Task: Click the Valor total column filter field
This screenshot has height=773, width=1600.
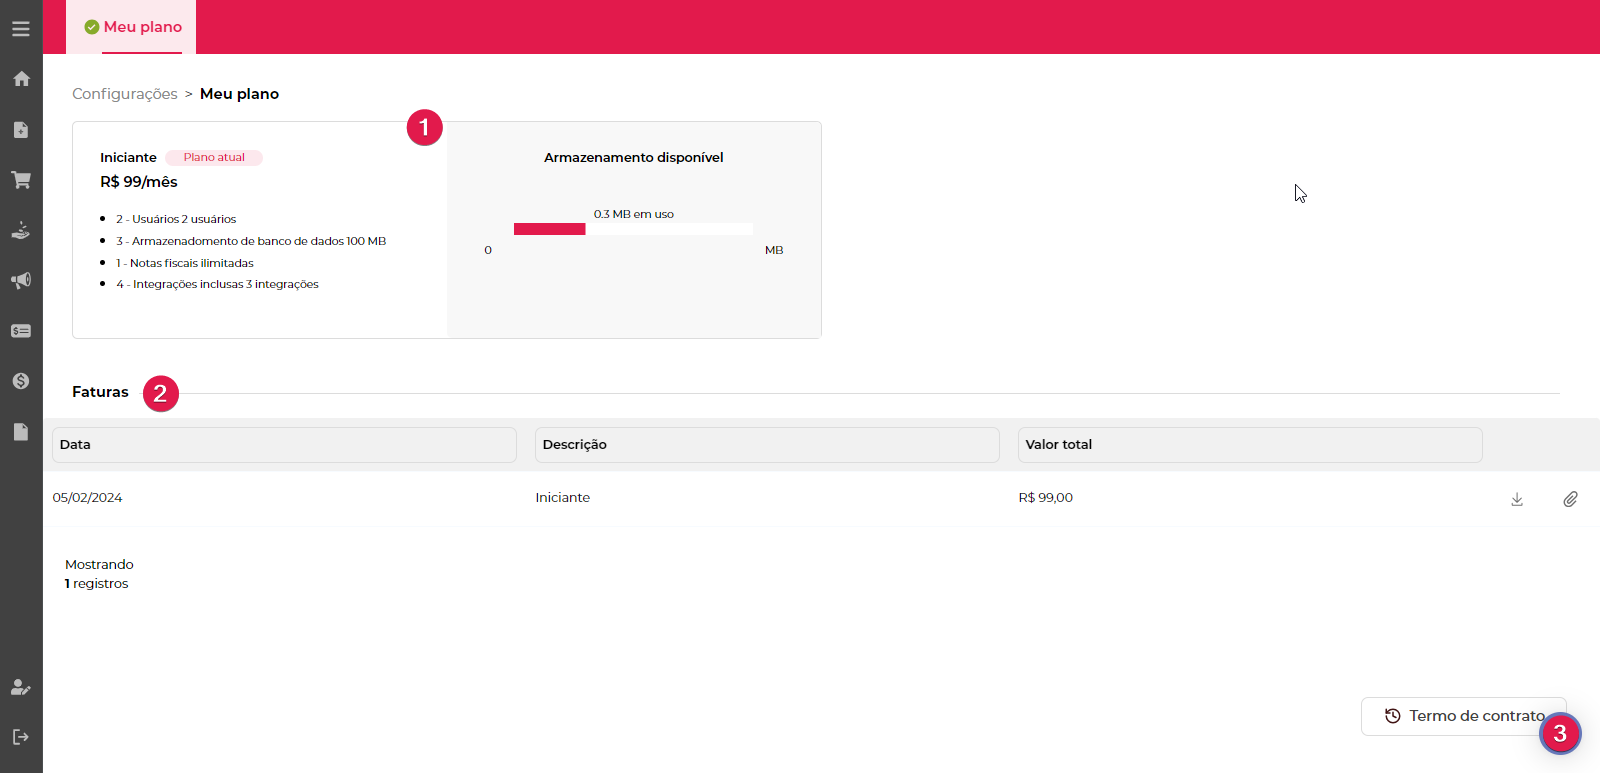Action: coord(1249,445)
